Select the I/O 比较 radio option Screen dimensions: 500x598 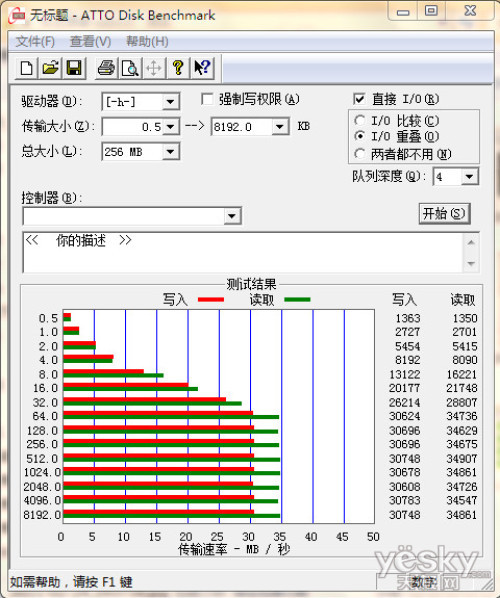point(359,121)
